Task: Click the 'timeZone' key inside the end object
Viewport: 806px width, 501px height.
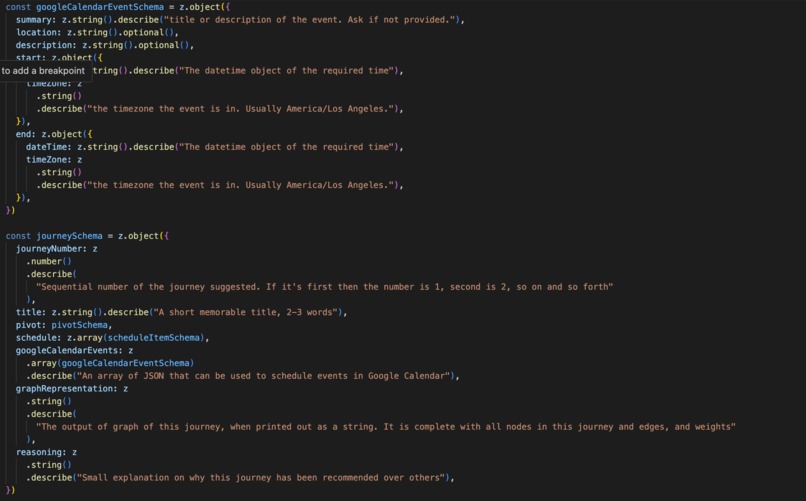Action: [x=47, y=160]
